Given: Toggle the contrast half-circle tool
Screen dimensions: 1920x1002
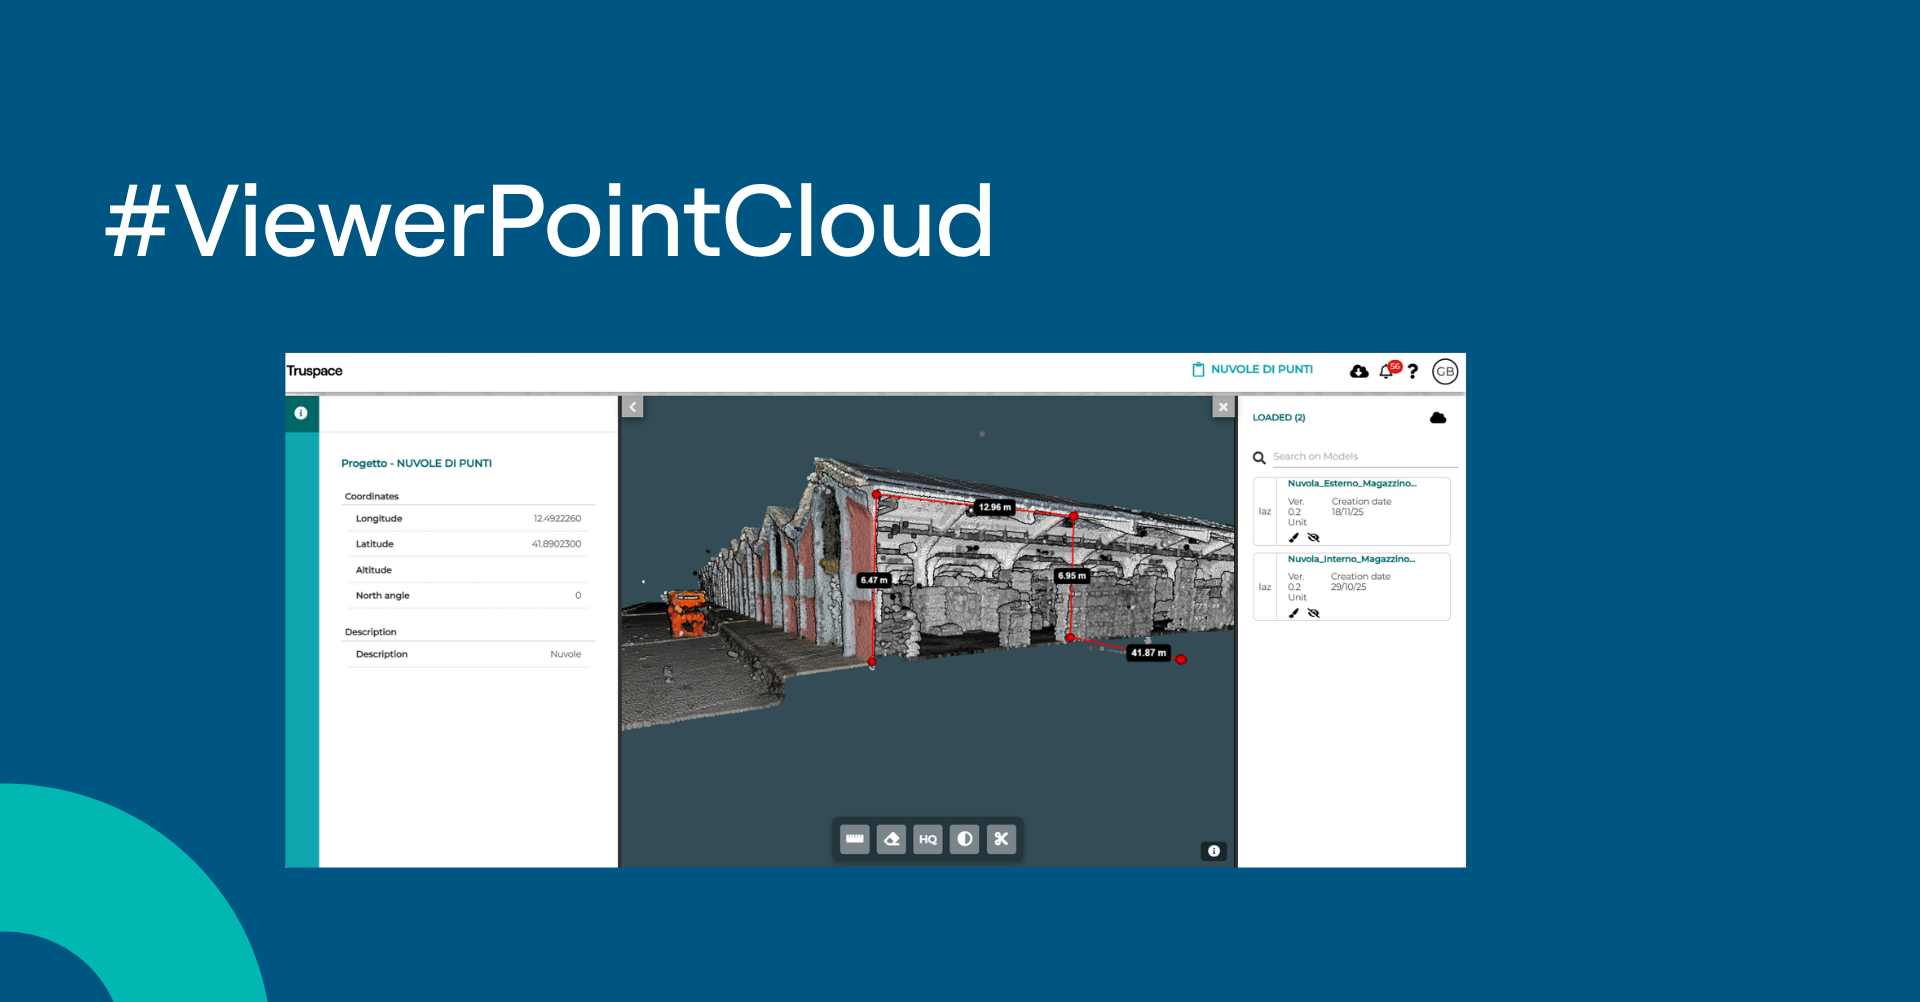Looking at the screenshot, I should (964, 839).
